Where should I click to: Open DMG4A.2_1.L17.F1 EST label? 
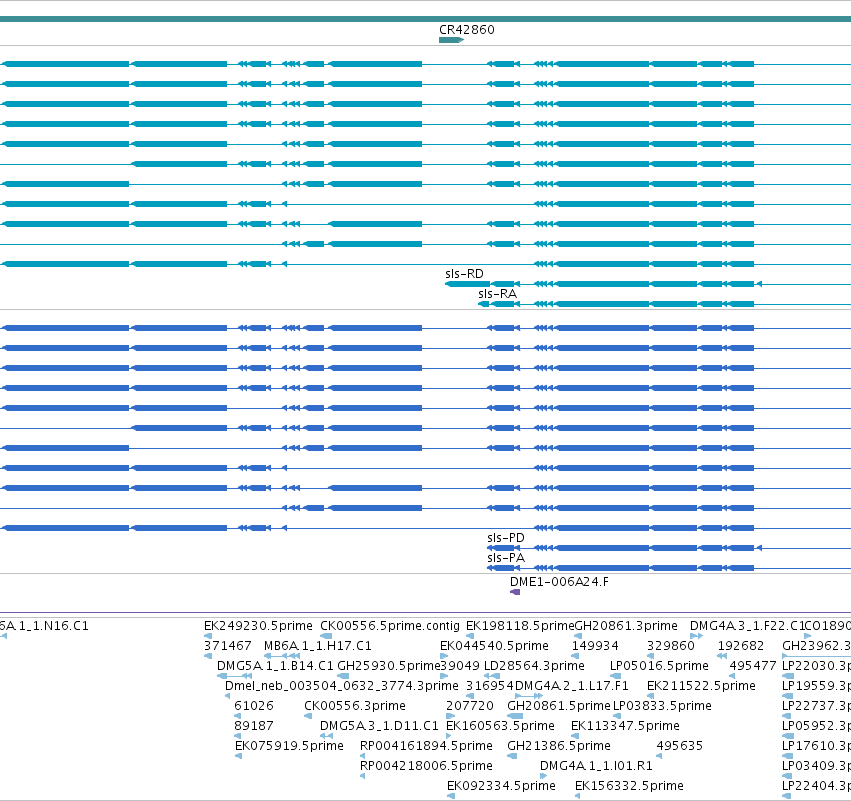pyautogui.click(x=571, y=686)
